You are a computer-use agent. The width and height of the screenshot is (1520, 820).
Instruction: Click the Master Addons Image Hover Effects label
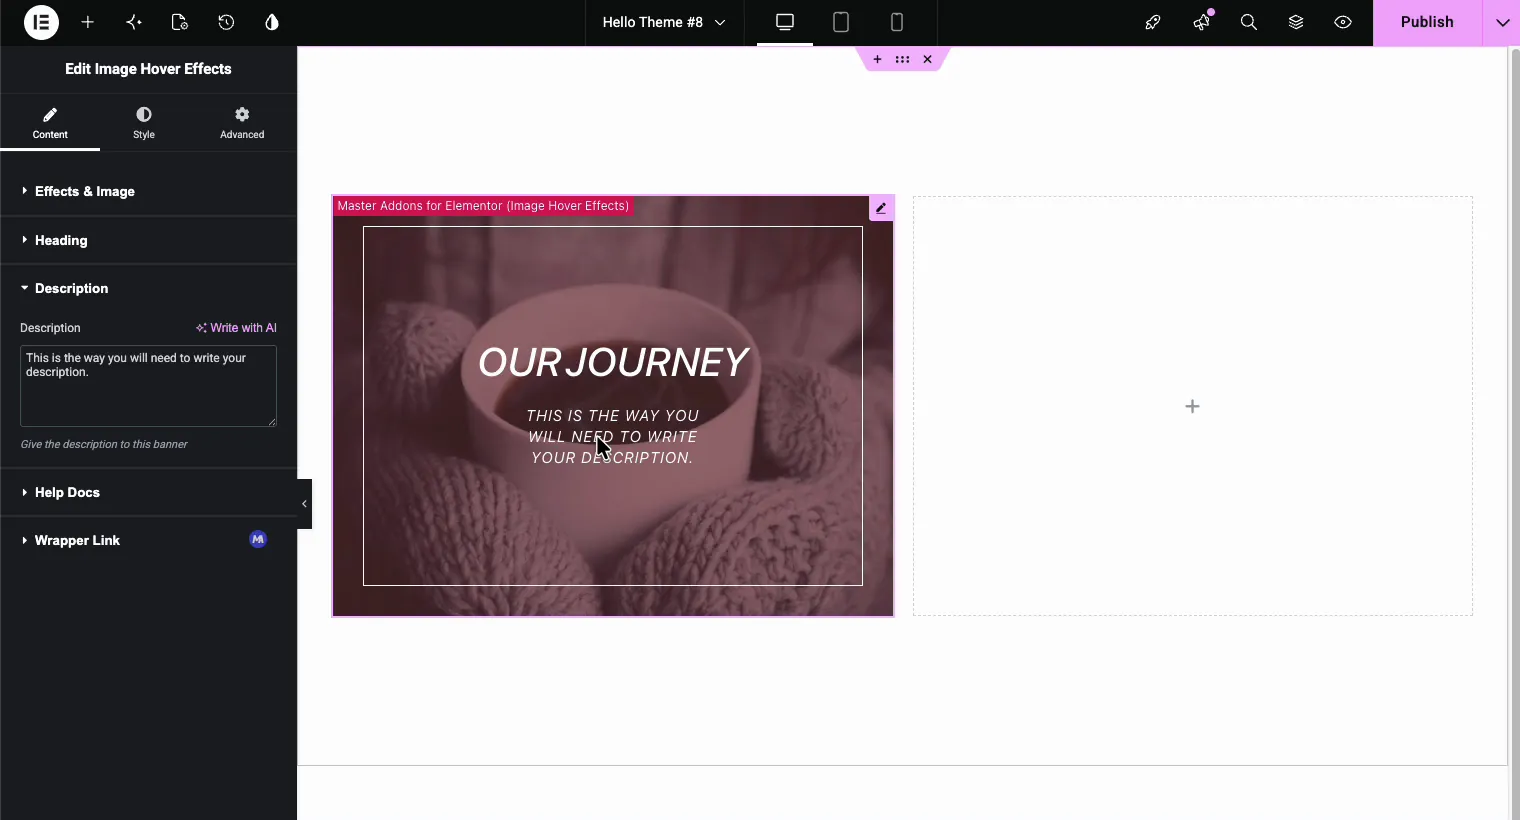[x=483, y=206]
